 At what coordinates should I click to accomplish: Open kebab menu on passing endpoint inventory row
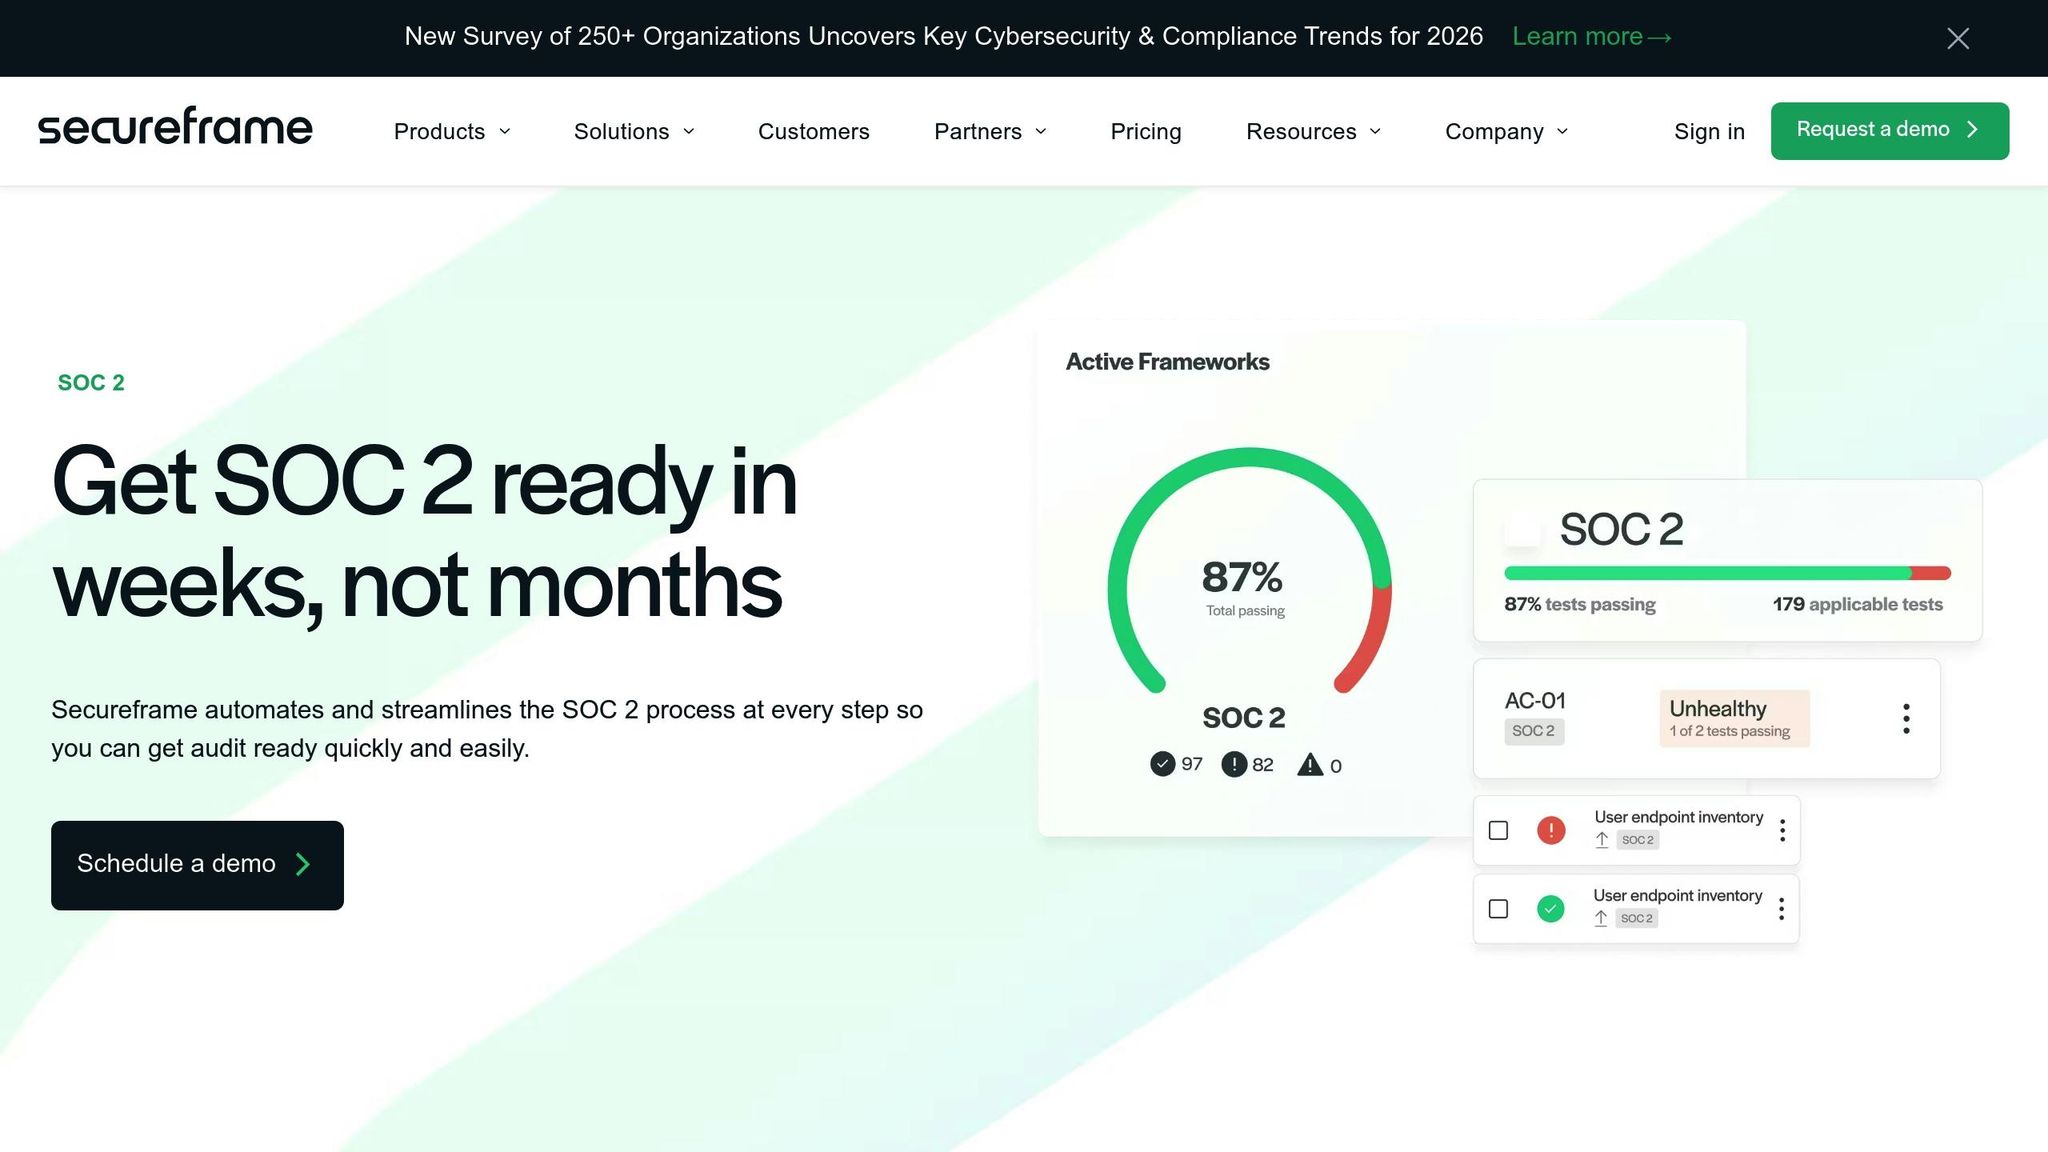tap(1781, 909)
